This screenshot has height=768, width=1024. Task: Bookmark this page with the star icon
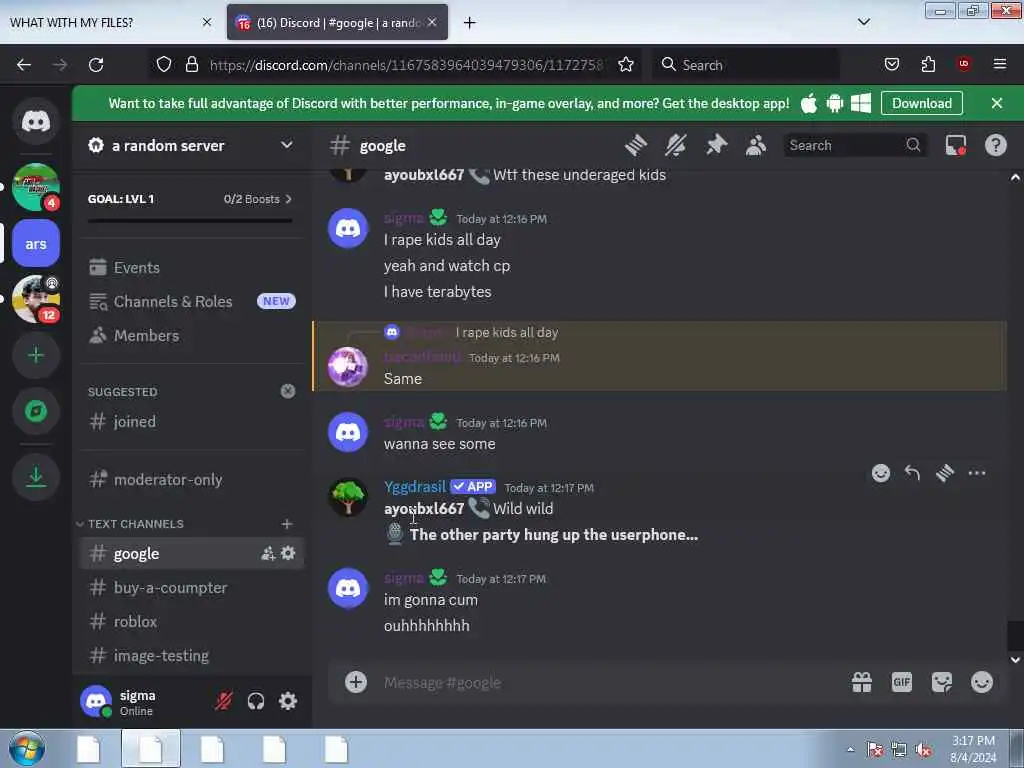(x=626, y=65)
